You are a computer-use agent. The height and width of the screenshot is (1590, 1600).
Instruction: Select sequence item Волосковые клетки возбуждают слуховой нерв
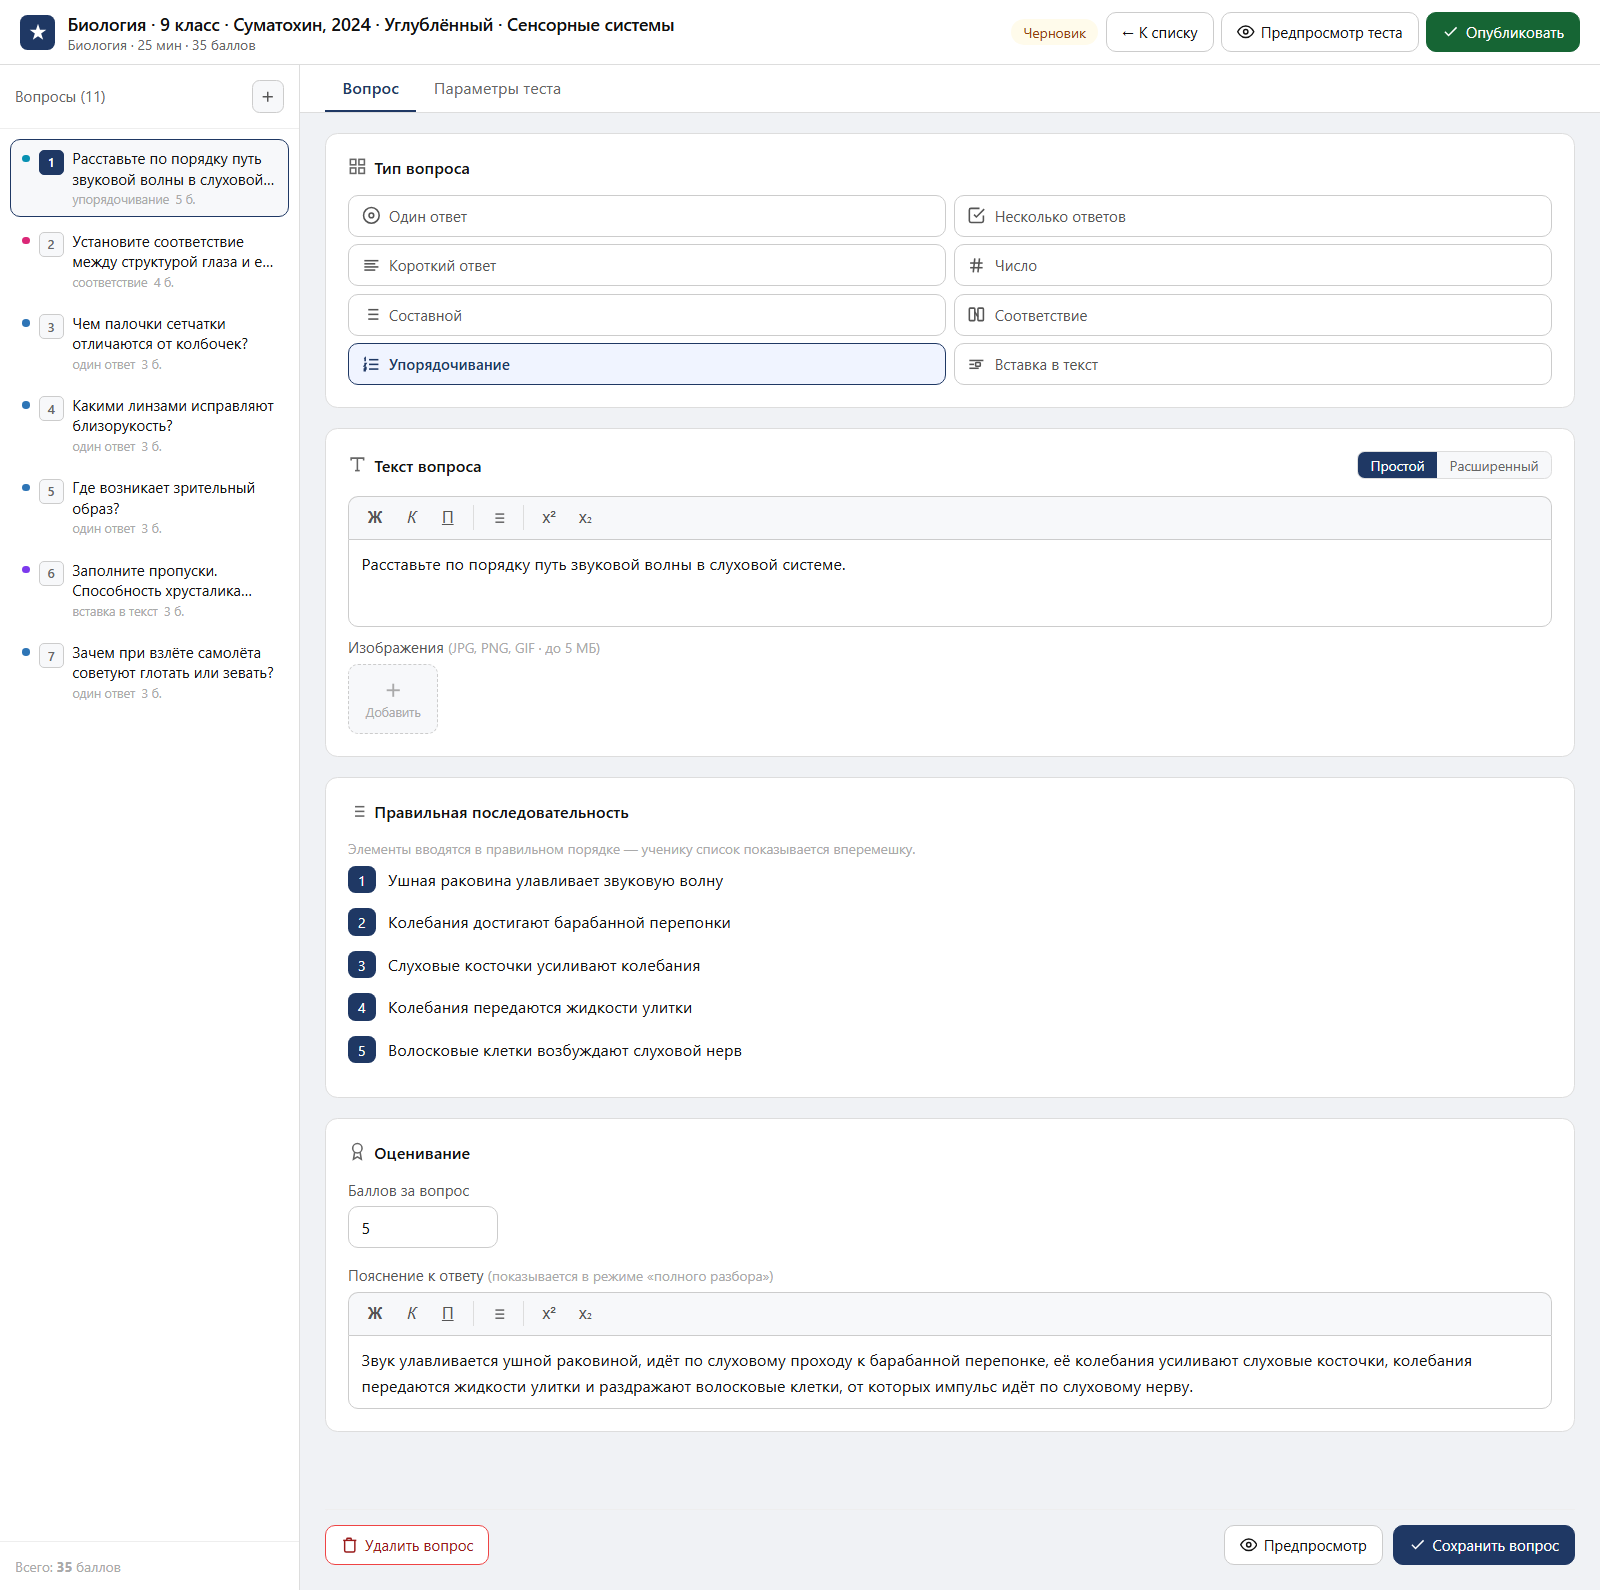tap(565, 1050)
